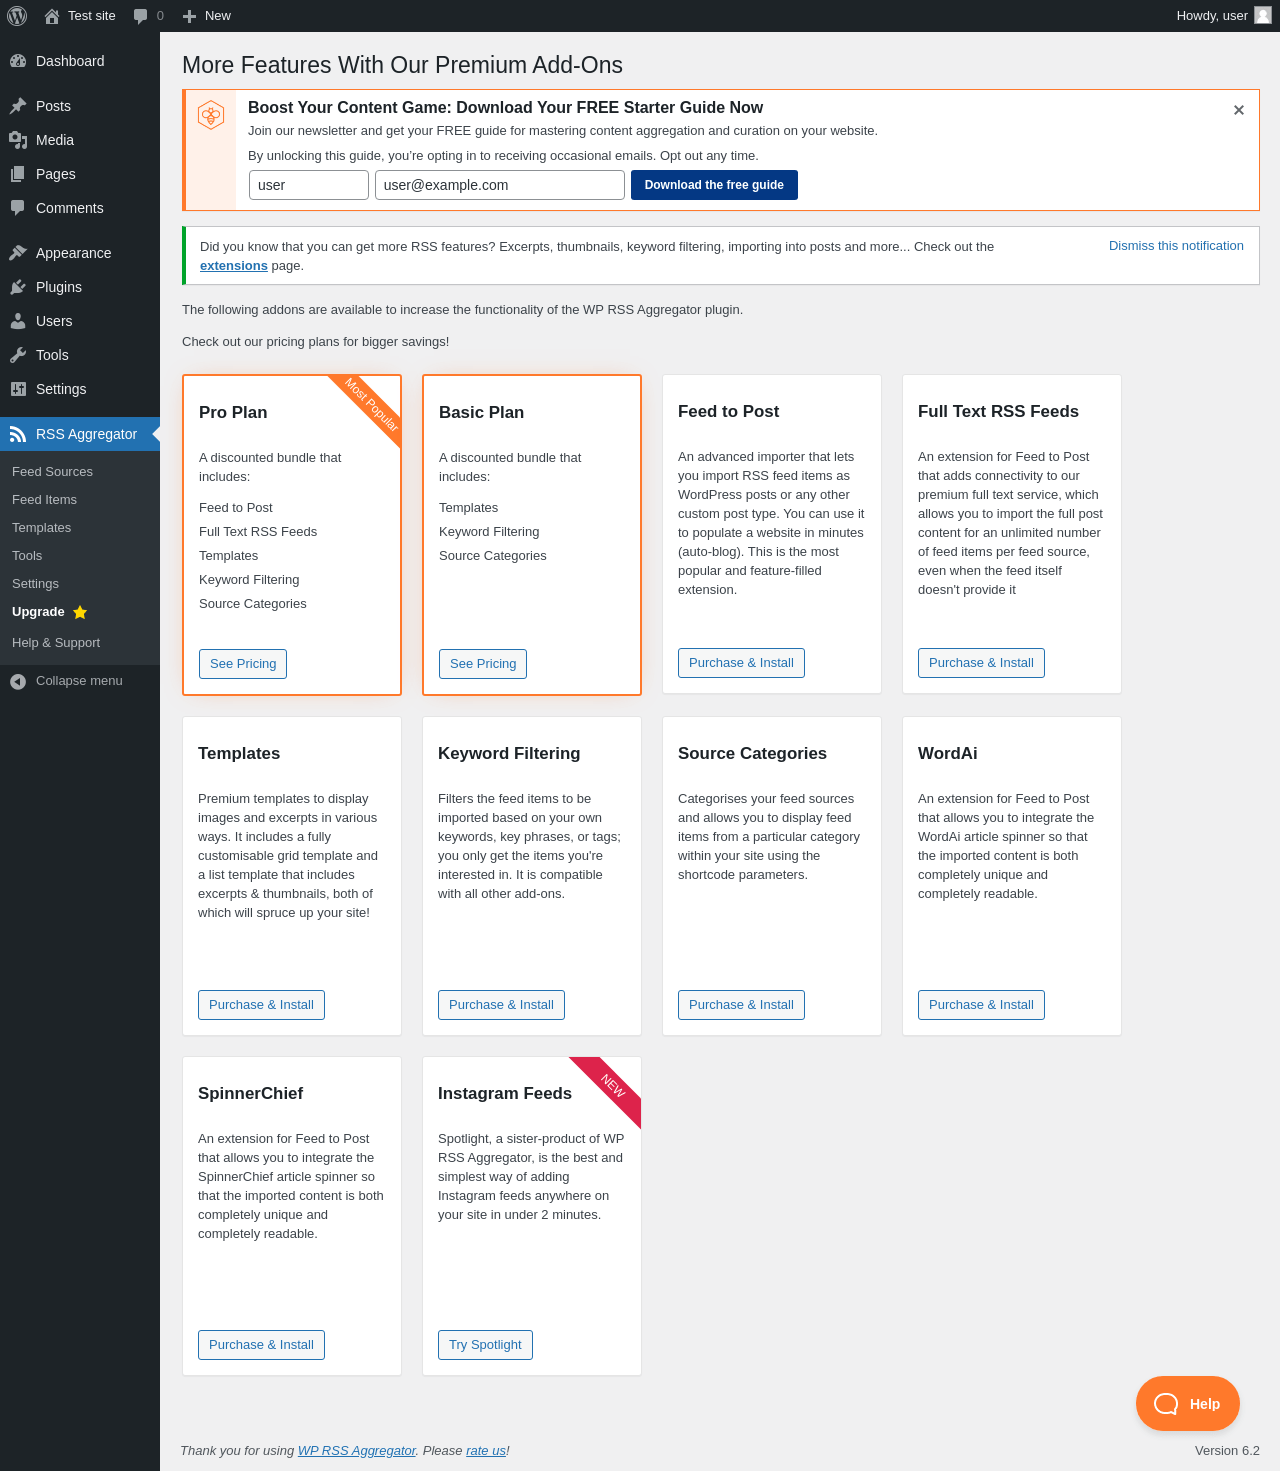This screenshot has width=1280, height=1471.
Task: Open the Pages menu item
Action: click(80, 174)
